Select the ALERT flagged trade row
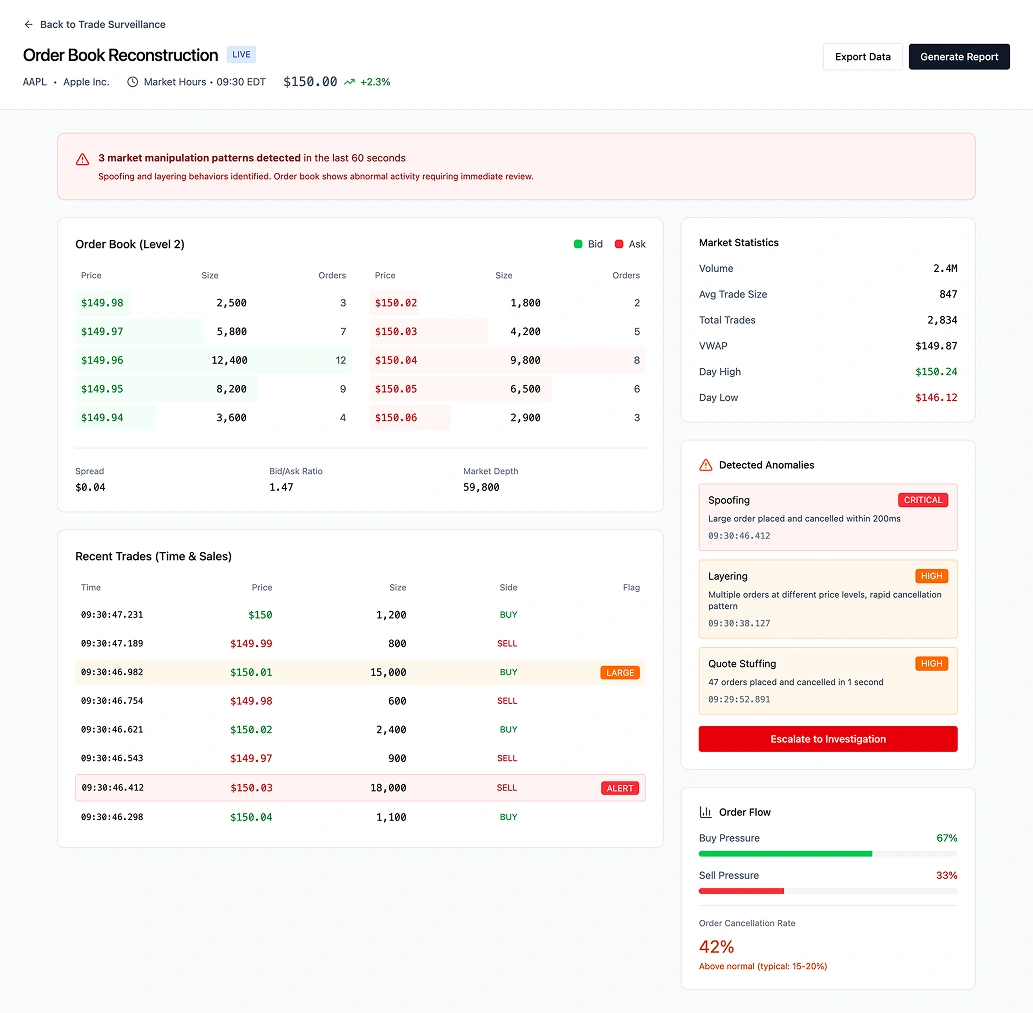The width and height of the screenshot is (1033, 1013). click(360, 787)
